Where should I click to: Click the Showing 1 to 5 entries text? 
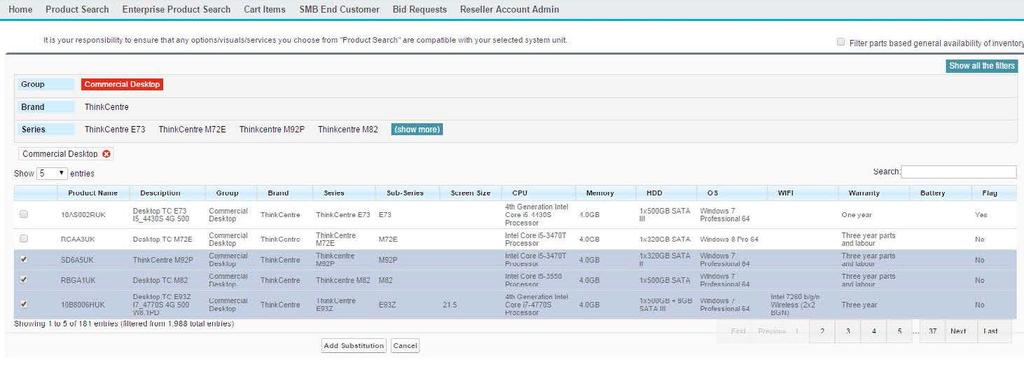(x=124, y=323)
